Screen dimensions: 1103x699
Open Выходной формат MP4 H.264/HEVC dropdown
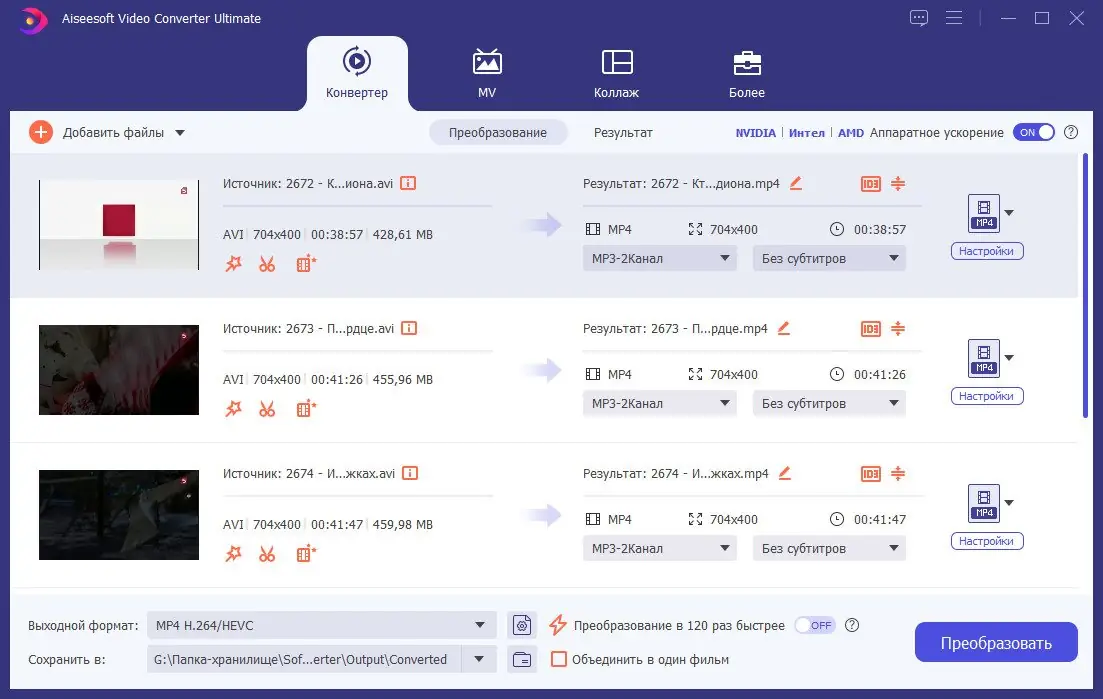(321, 625)
